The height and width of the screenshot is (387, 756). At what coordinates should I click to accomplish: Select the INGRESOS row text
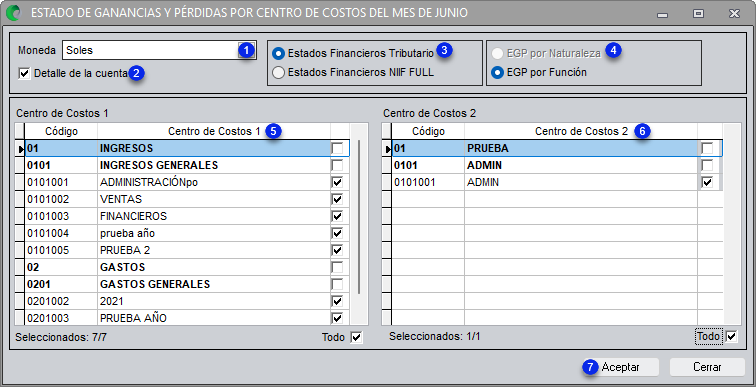point(126,148)
